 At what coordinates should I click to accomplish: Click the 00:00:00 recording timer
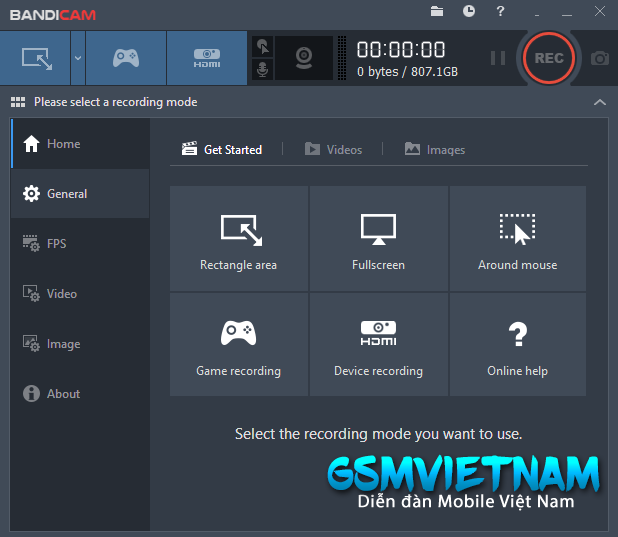[x=401, y=50]
